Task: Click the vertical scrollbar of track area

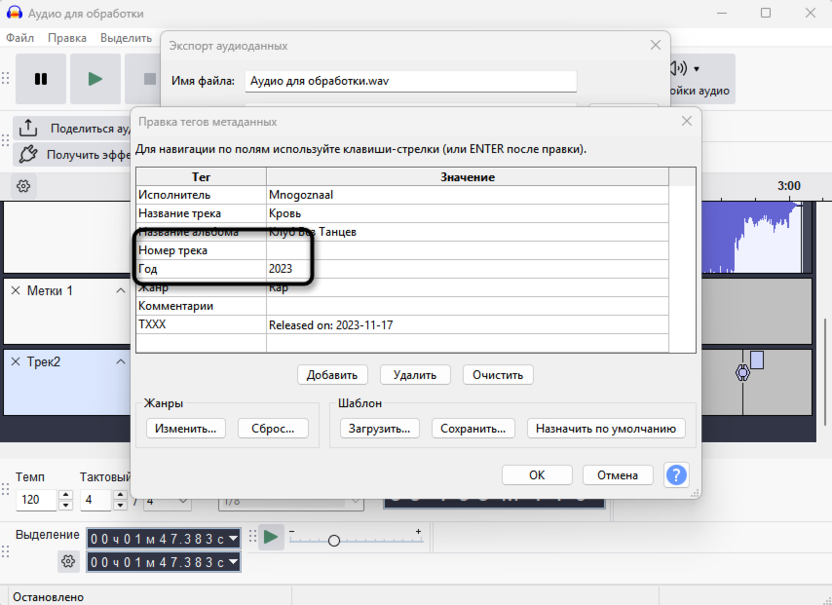Action: (825, 371)
